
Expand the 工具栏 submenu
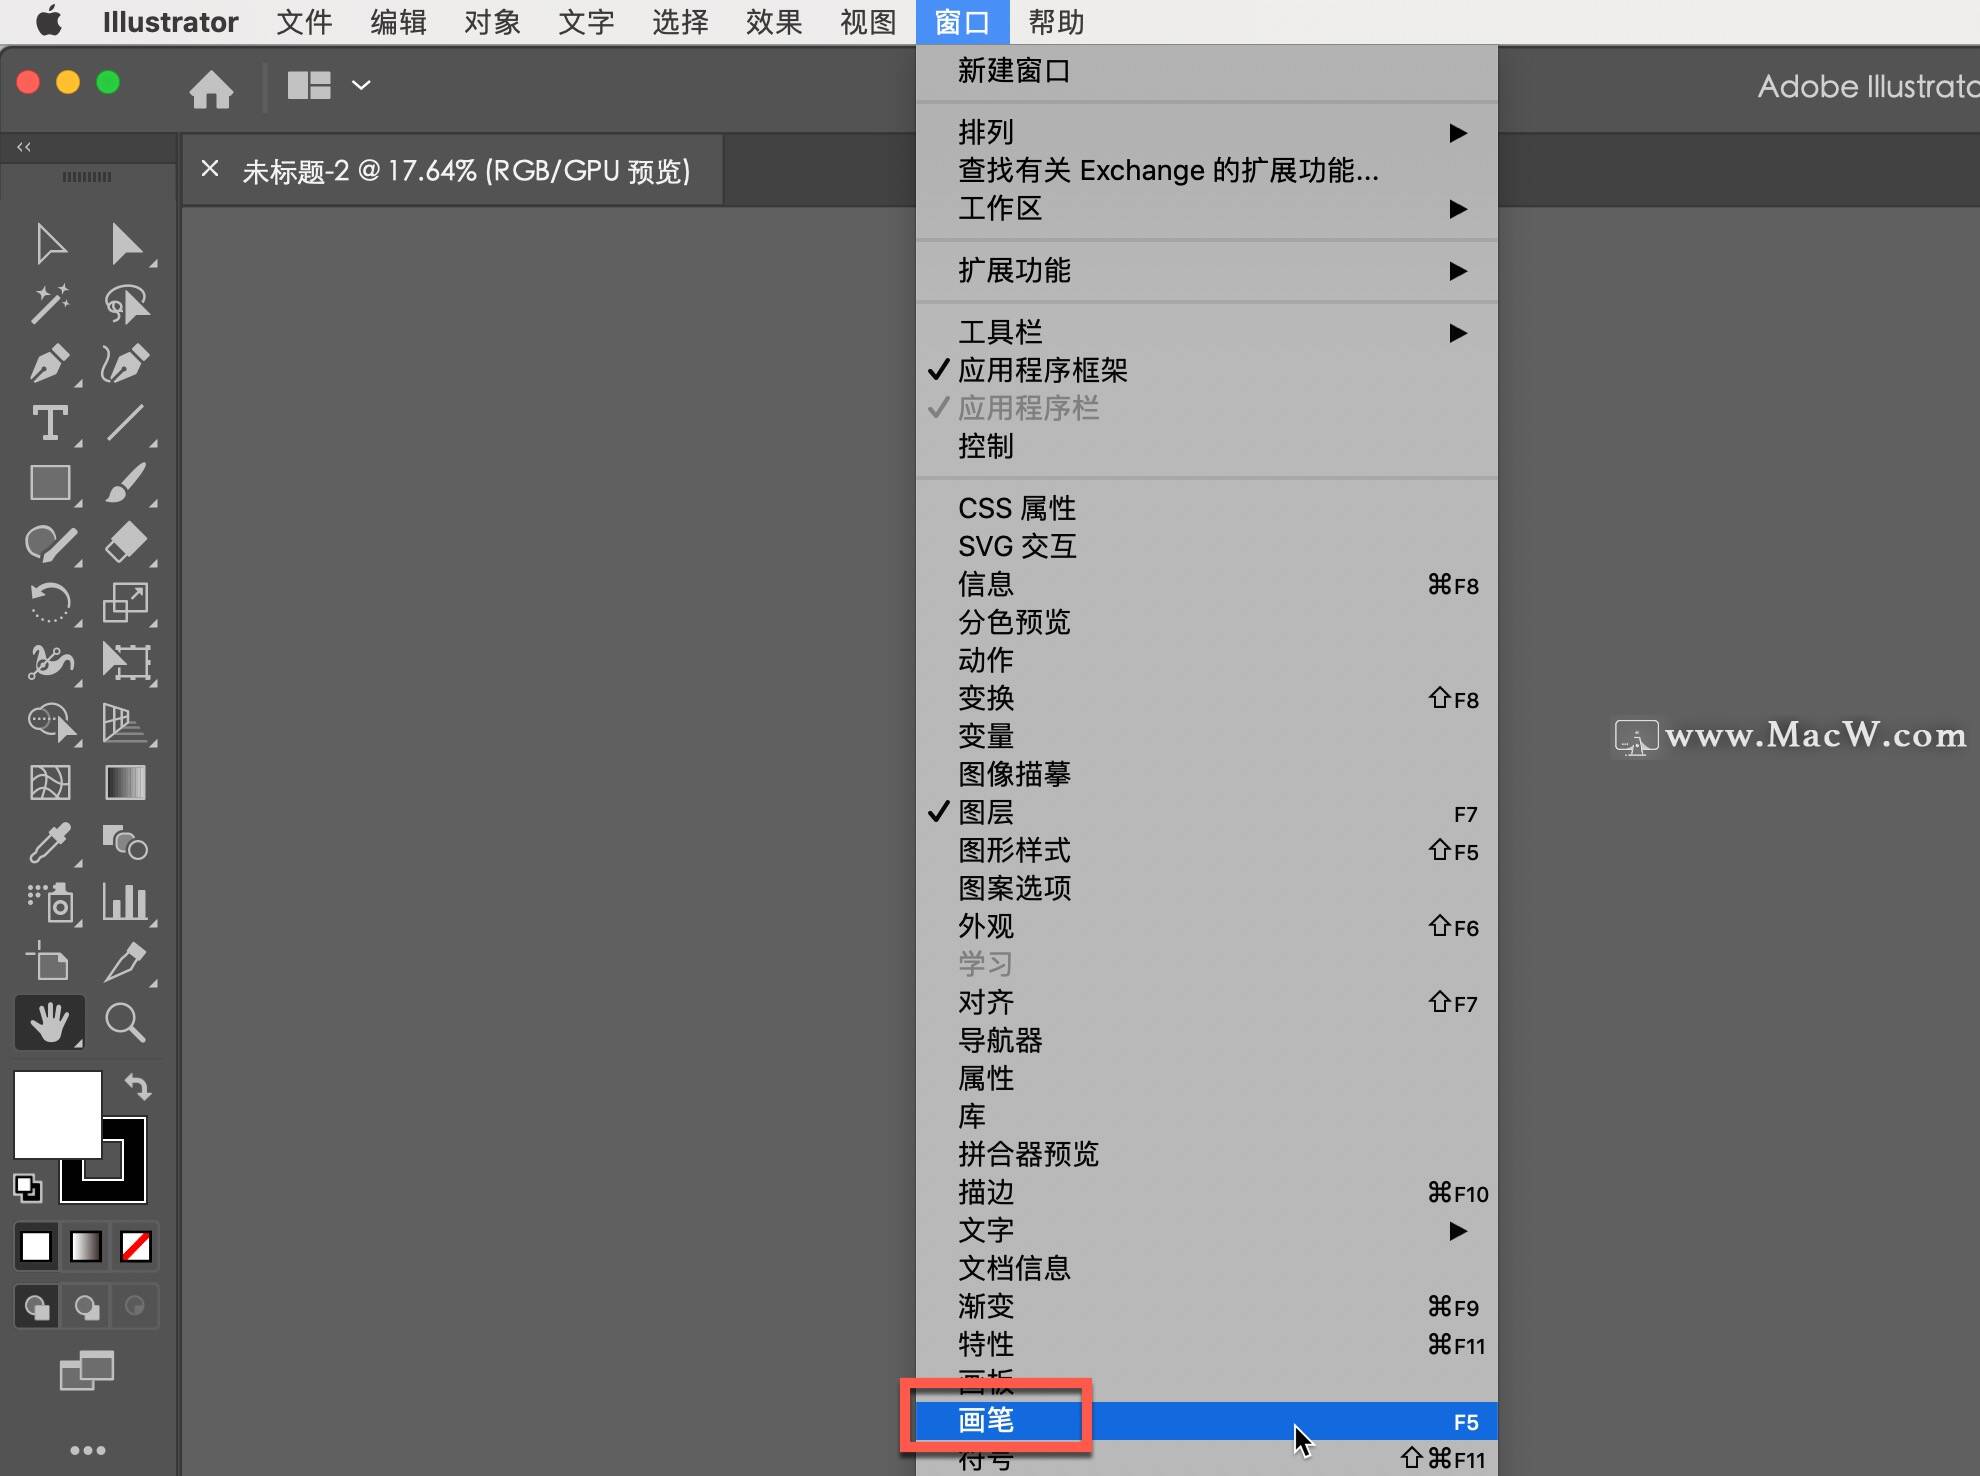pyautogui.click(x=1207, y=332)
